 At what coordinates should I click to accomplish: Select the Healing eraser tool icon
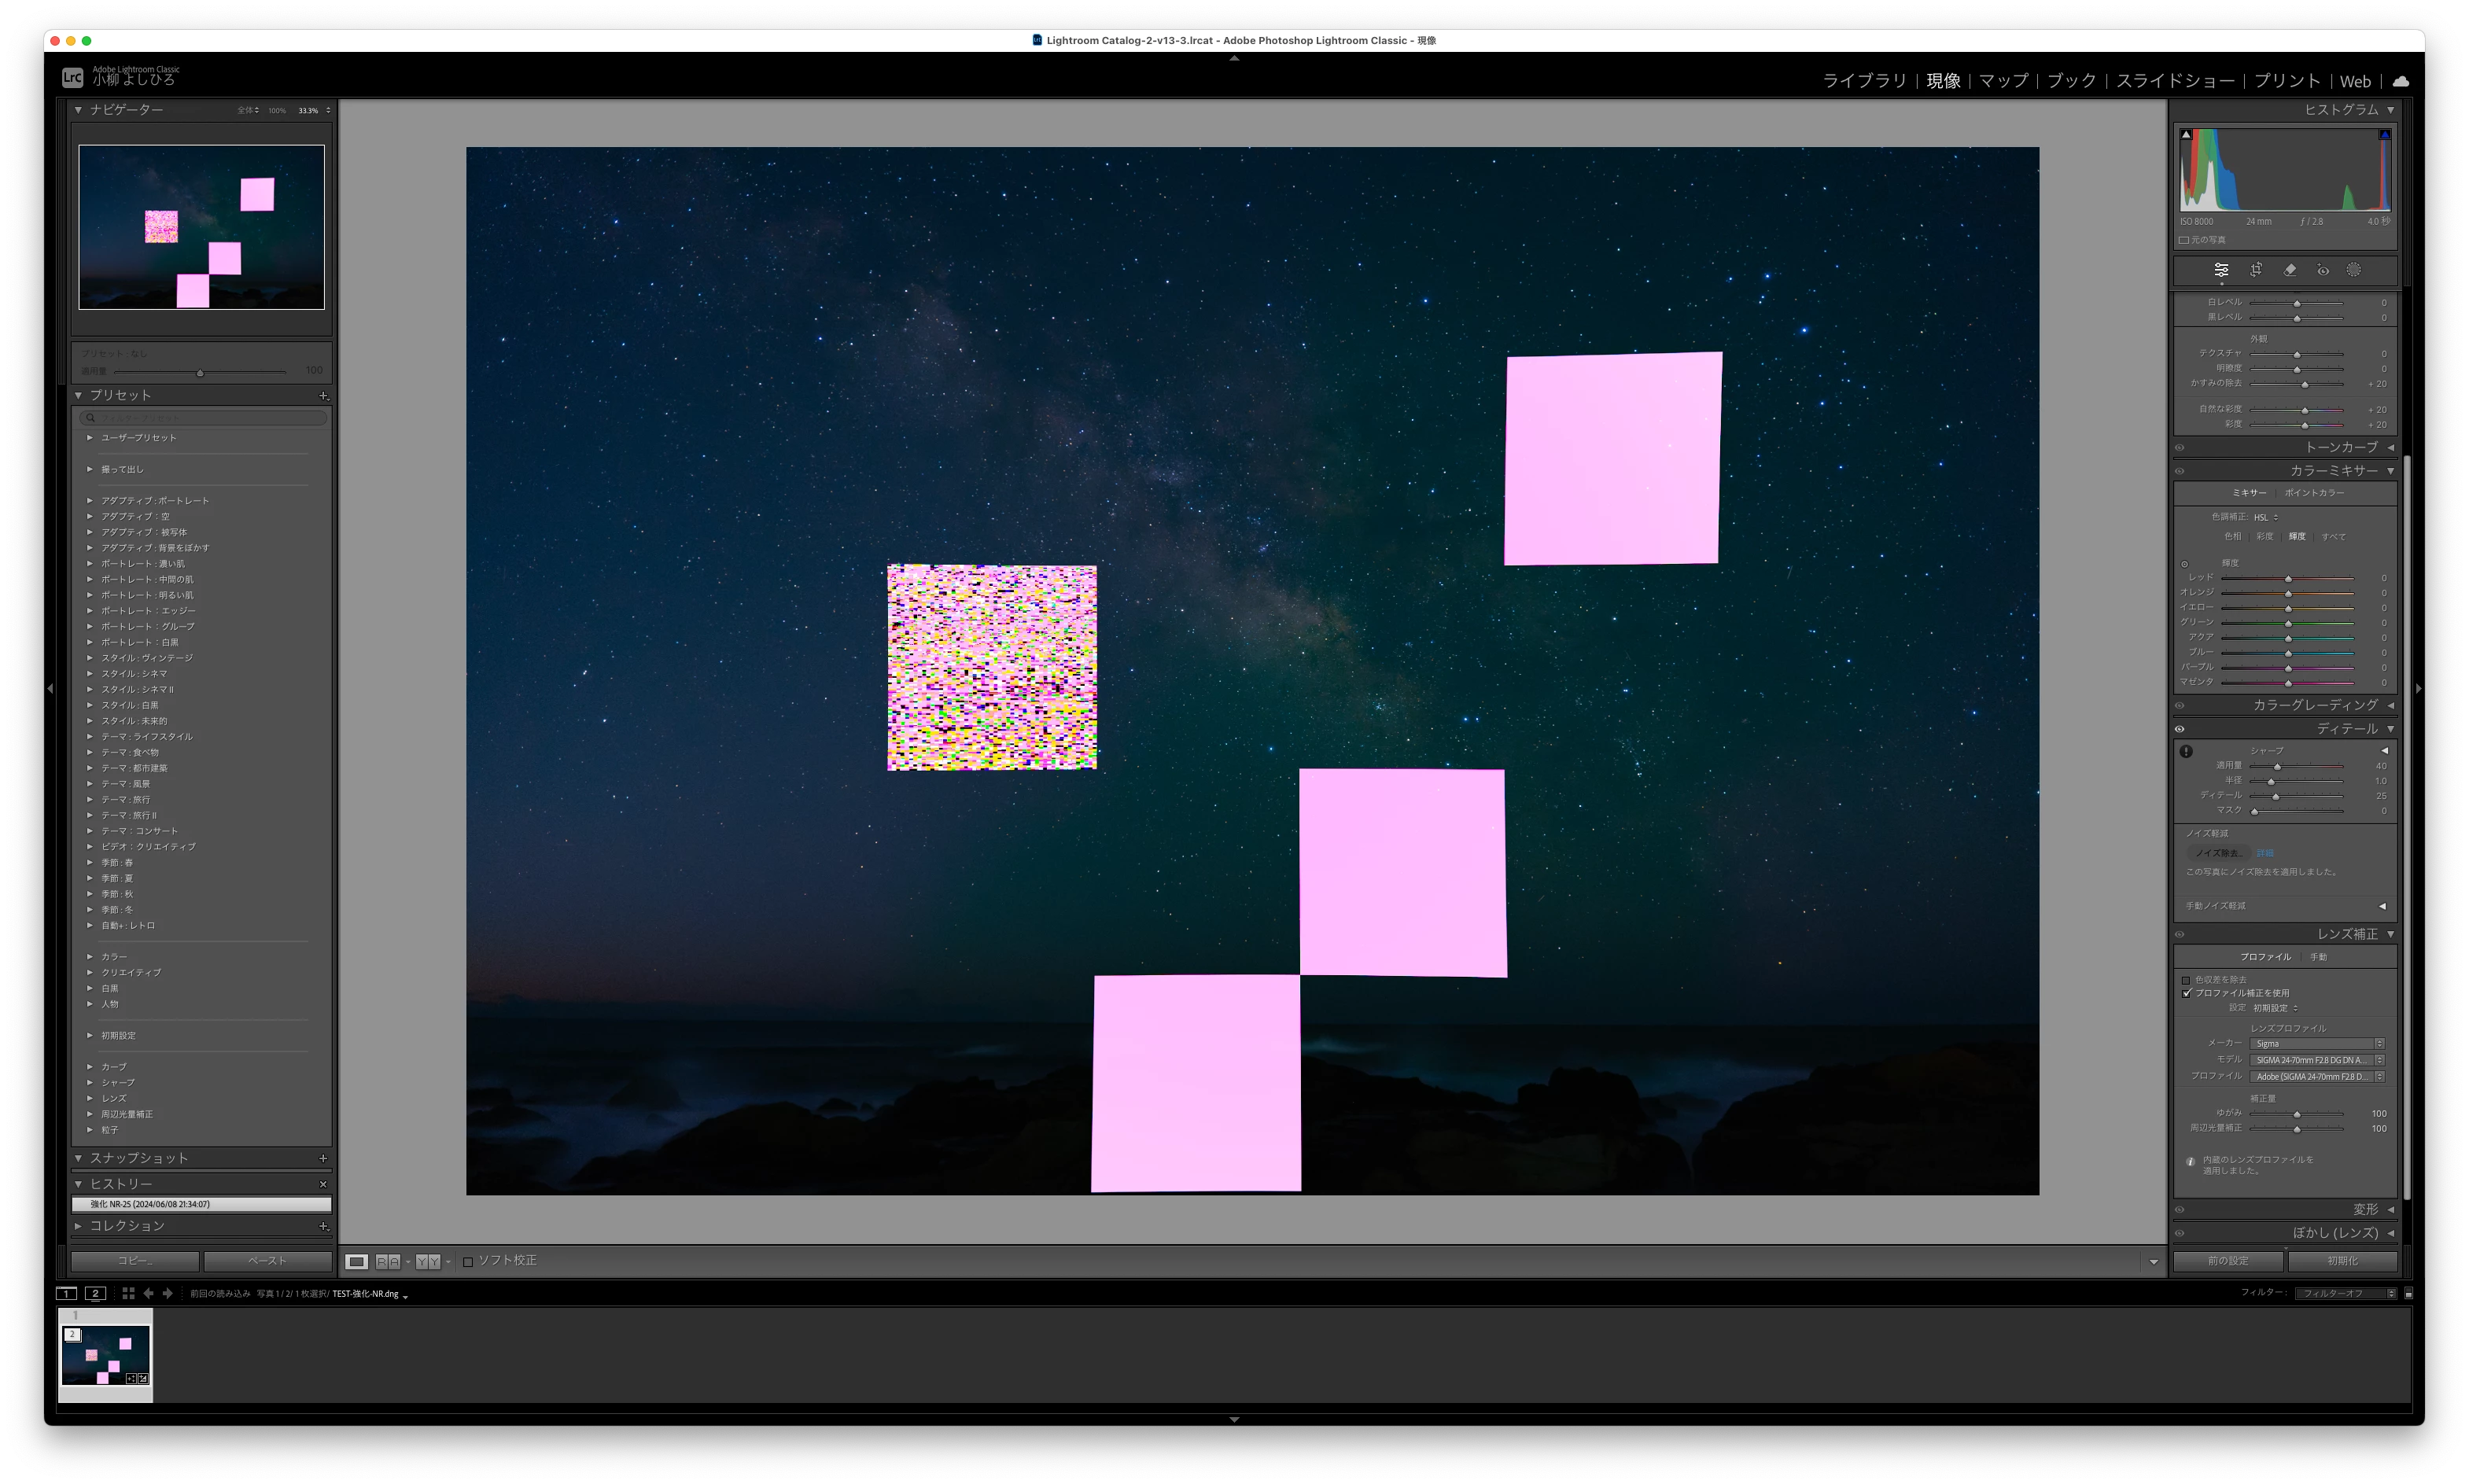2290,270
